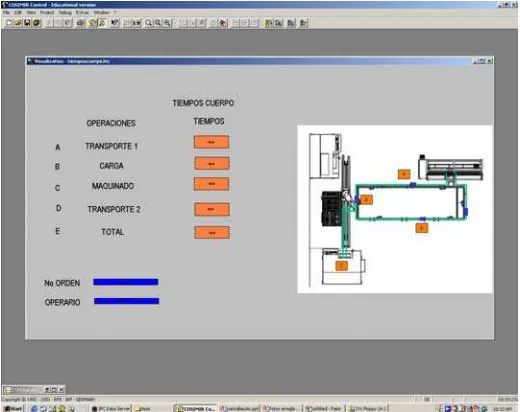Click the TRANSPORTE 1 orange time field
Image resolution: width=520 pixels, height=412 pixels.
(211, 142)
